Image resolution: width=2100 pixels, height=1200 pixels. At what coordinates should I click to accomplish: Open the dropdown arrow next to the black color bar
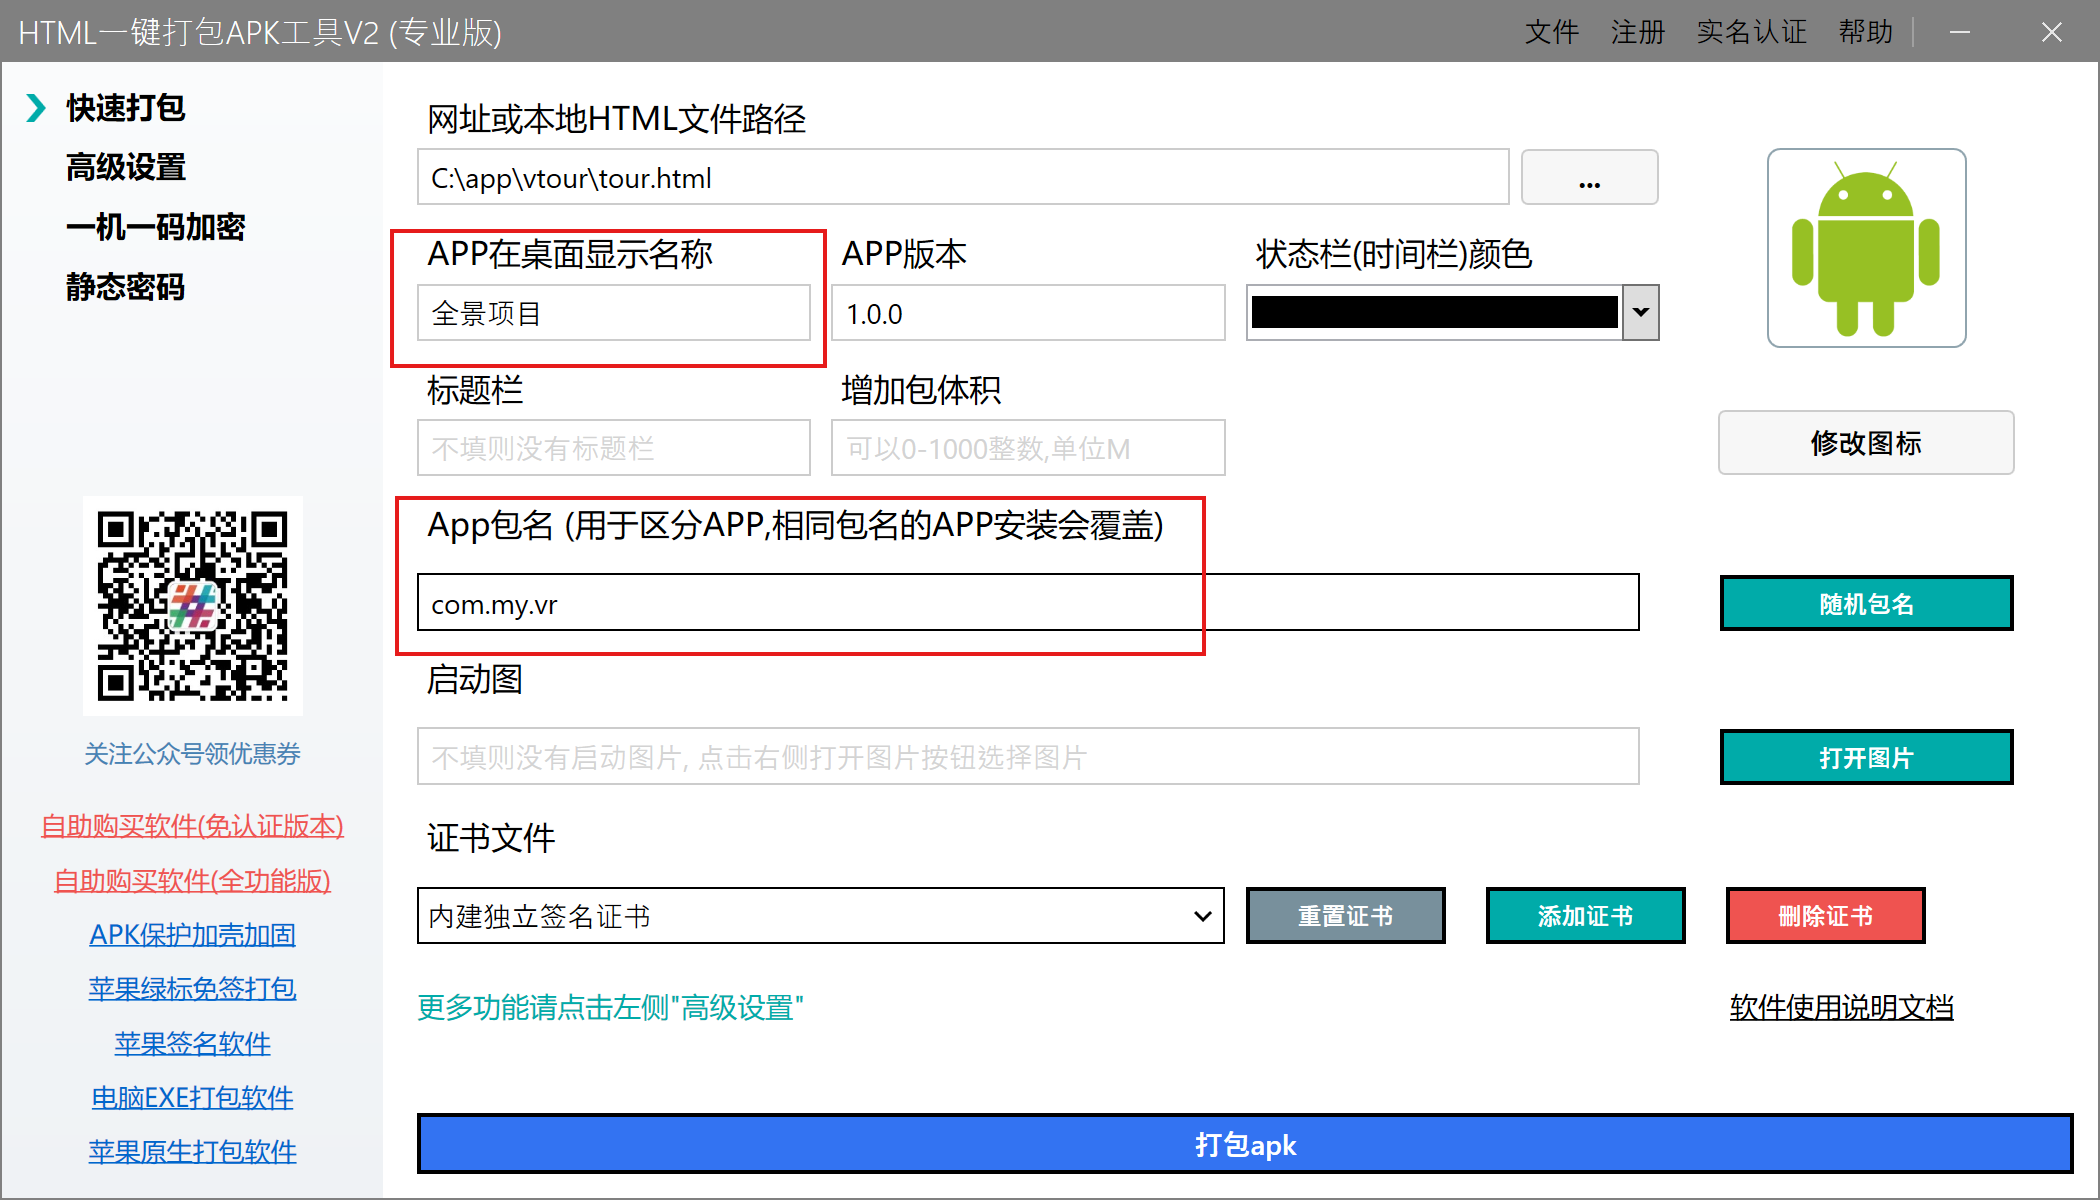(x=1639, y=312)
